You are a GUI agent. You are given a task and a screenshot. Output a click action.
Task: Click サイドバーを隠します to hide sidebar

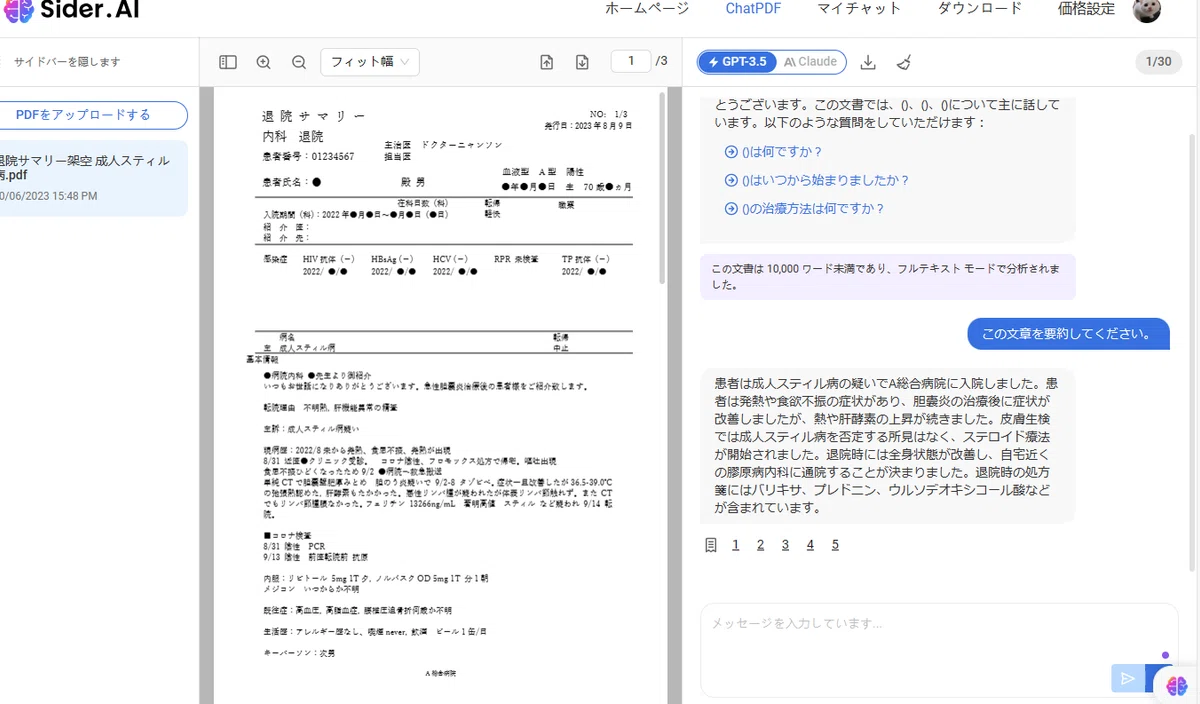tap(67, 62)
